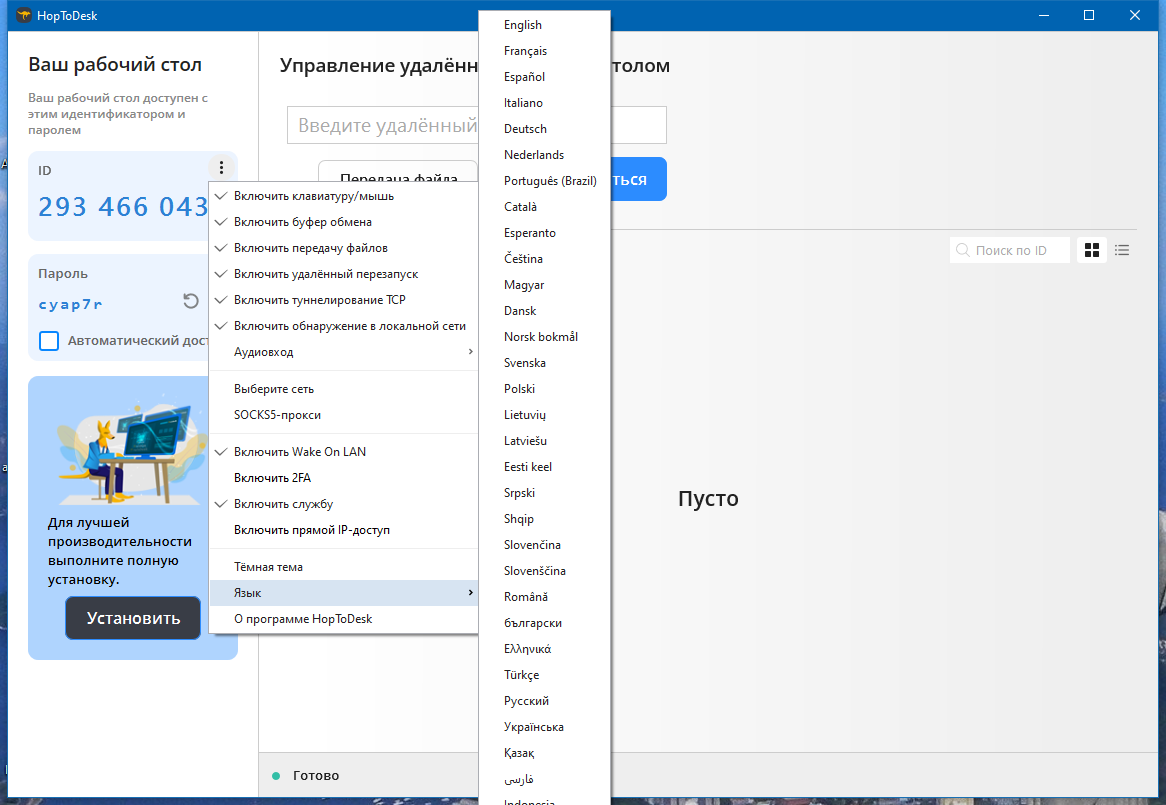Toggle Включить передачу файлов option
Image resolution: width=1166 pixels, height=805 pixels.
[x=344, y=248]
